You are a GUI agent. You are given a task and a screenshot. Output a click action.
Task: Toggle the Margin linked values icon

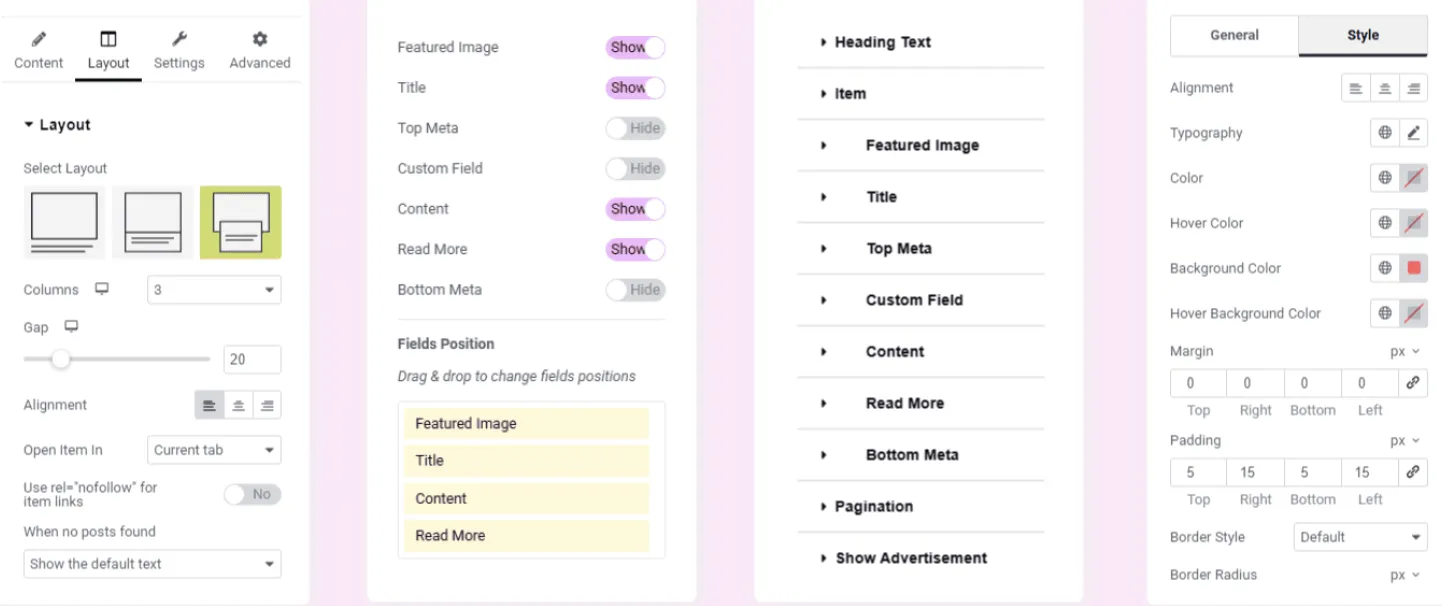(x=1413, y=383)
